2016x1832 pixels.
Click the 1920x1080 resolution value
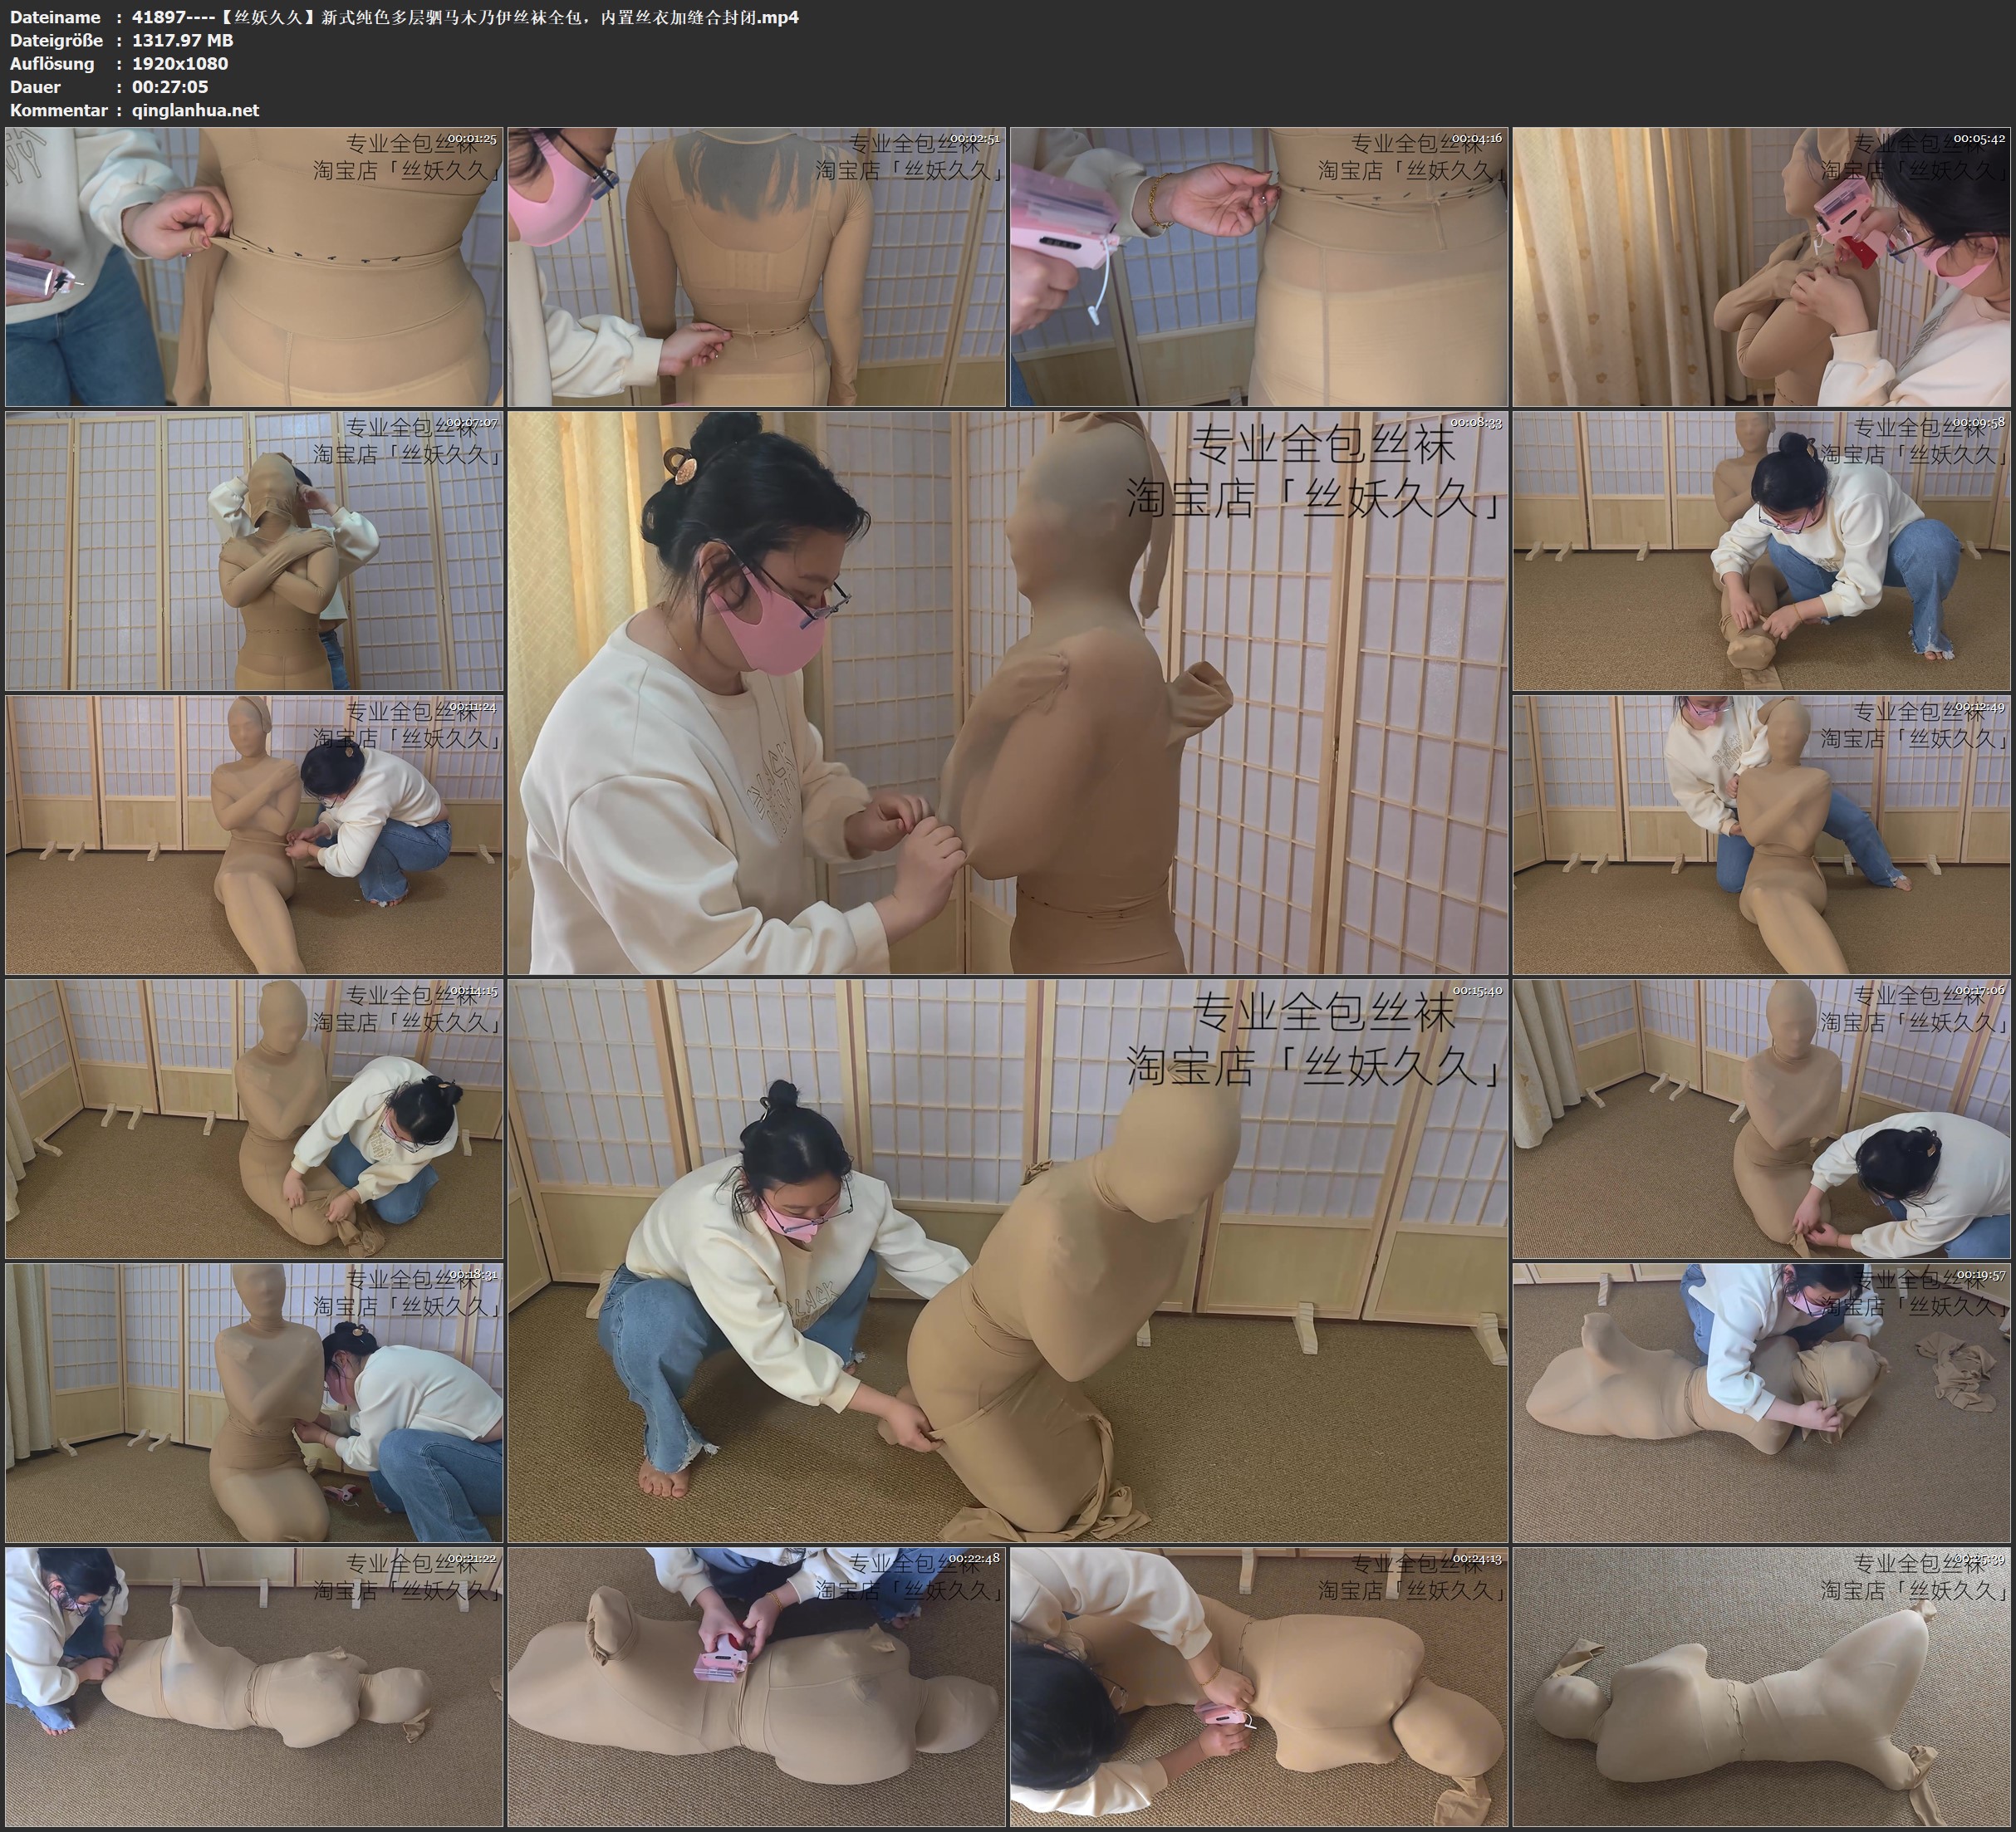pos(180,63)
